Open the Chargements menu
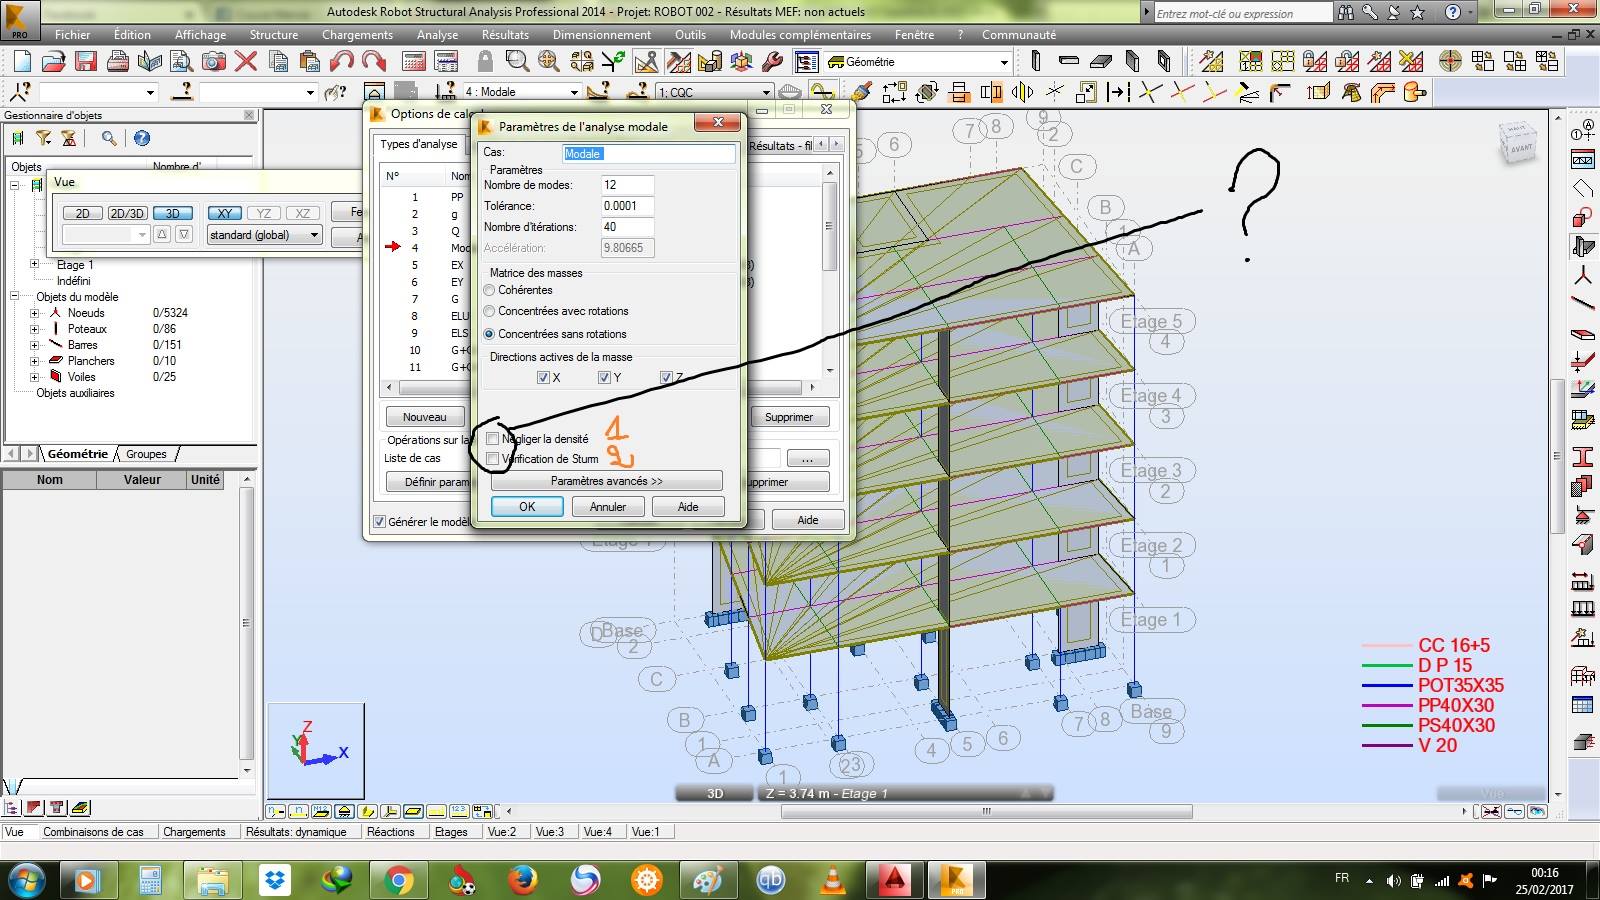 357,34
